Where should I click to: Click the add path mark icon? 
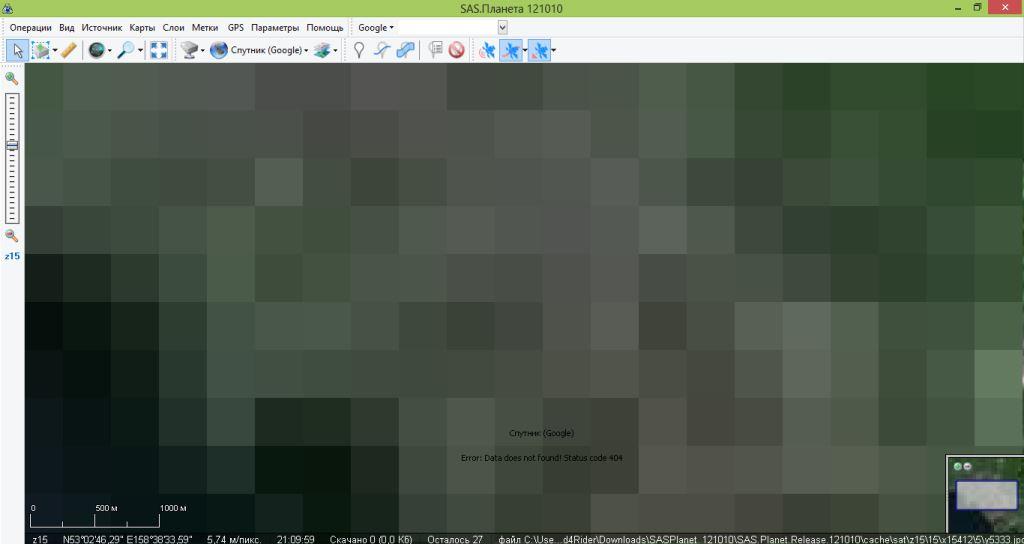(381, 50)
